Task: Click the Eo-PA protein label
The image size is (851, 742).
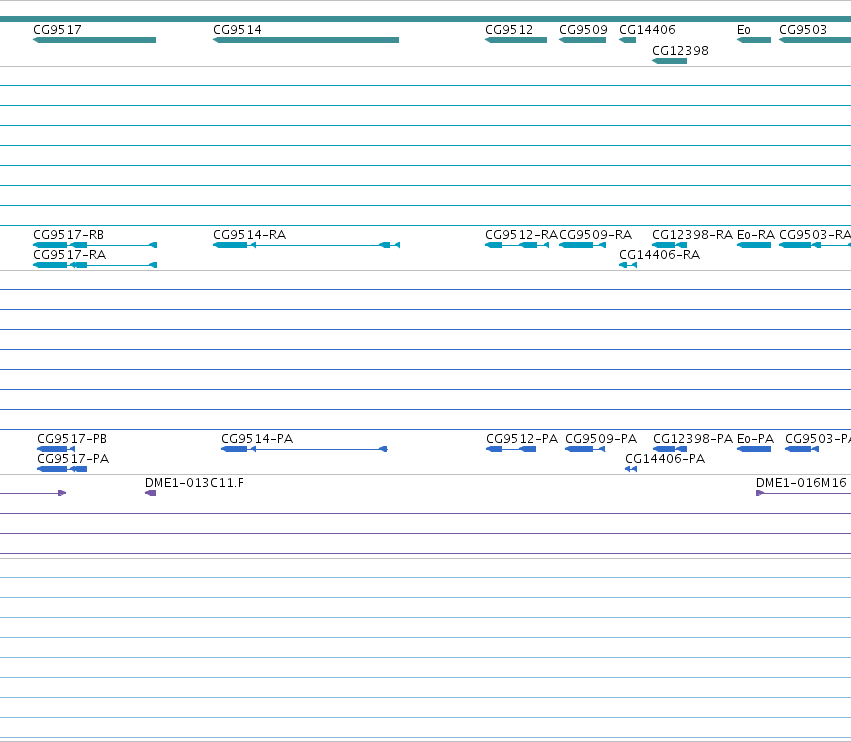Action: click(x=755, y=439)
